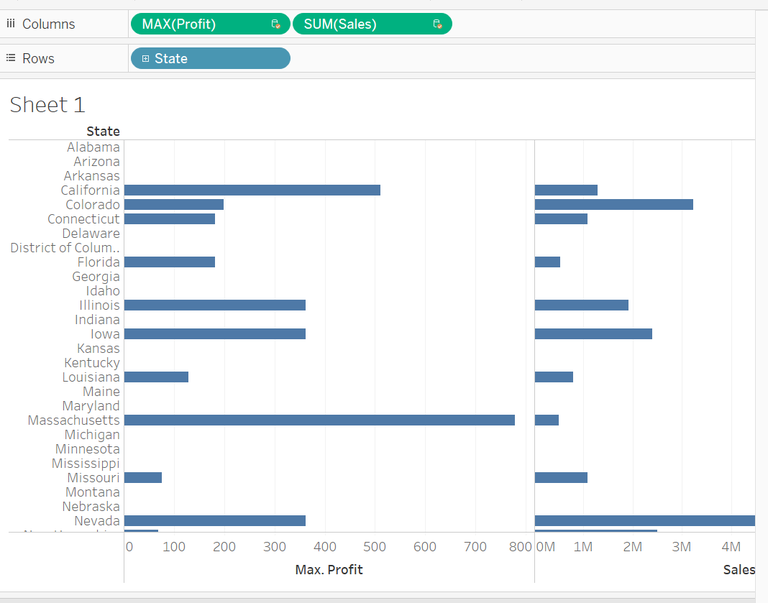The image size is (768, 603).
Task: Click the State column header
Action: [103, 131]
